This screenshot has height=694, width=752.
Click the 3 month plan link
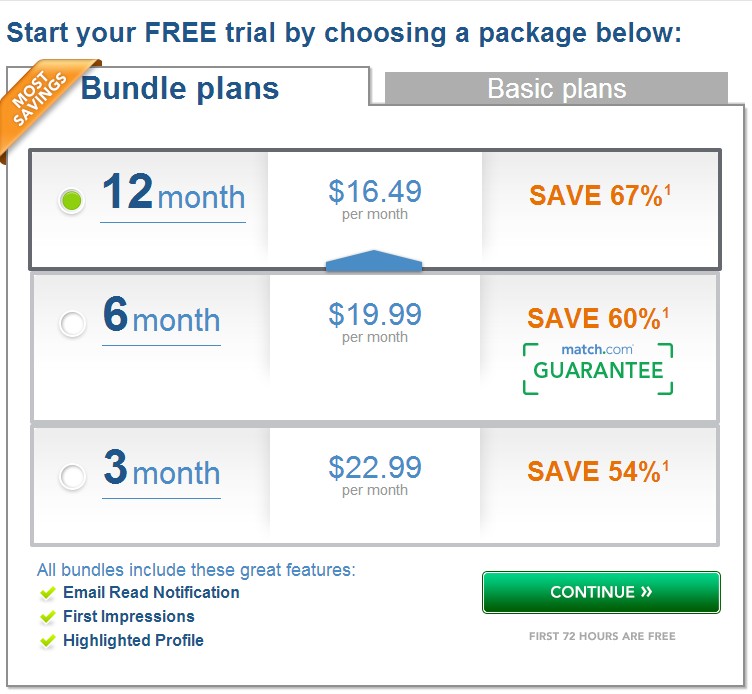(162, 469)
